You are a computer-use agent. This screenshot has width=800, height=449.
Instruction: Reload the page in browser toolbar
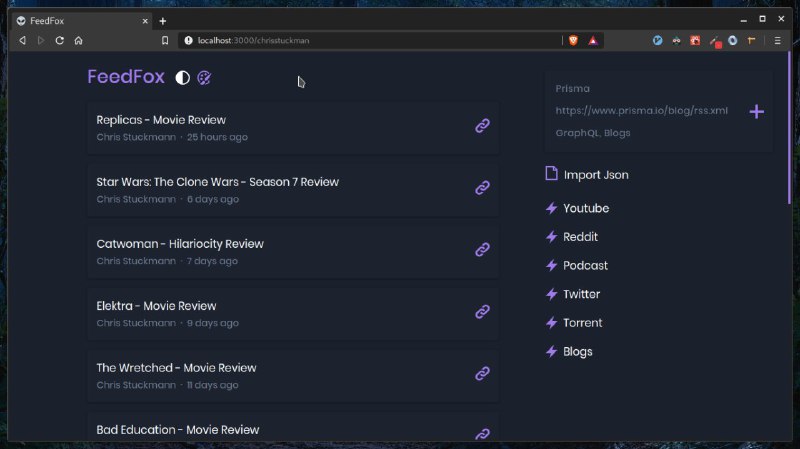click(x=59, y=40)
